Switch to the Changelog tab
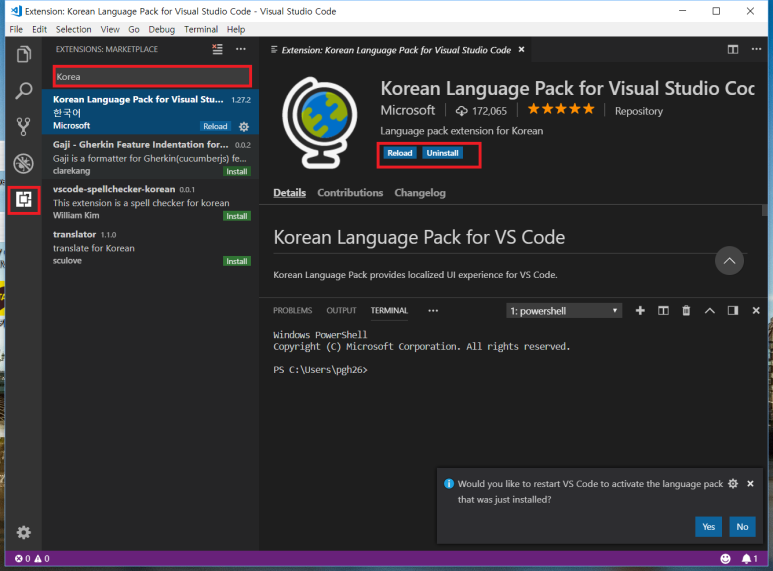Screen dimensions: 773x571 click(420, 193)
